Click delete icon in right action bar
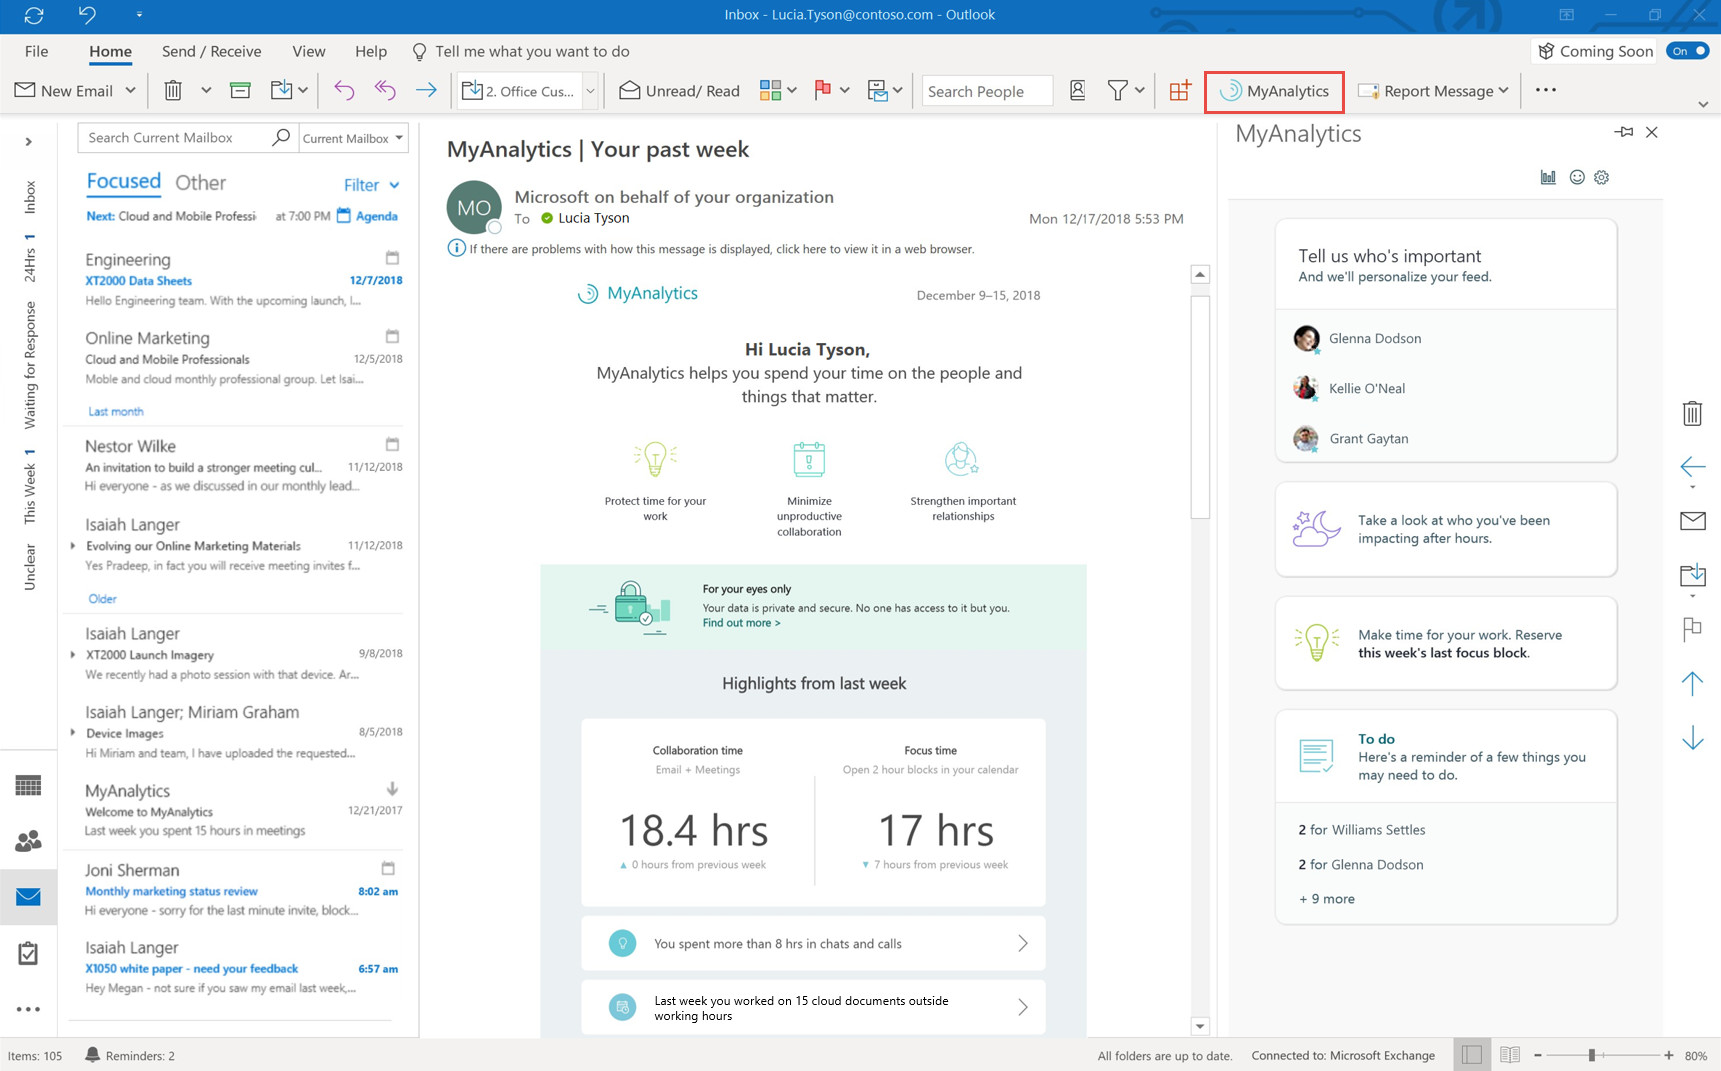Viewport: 1721px width, 1071px height. 1692,413
